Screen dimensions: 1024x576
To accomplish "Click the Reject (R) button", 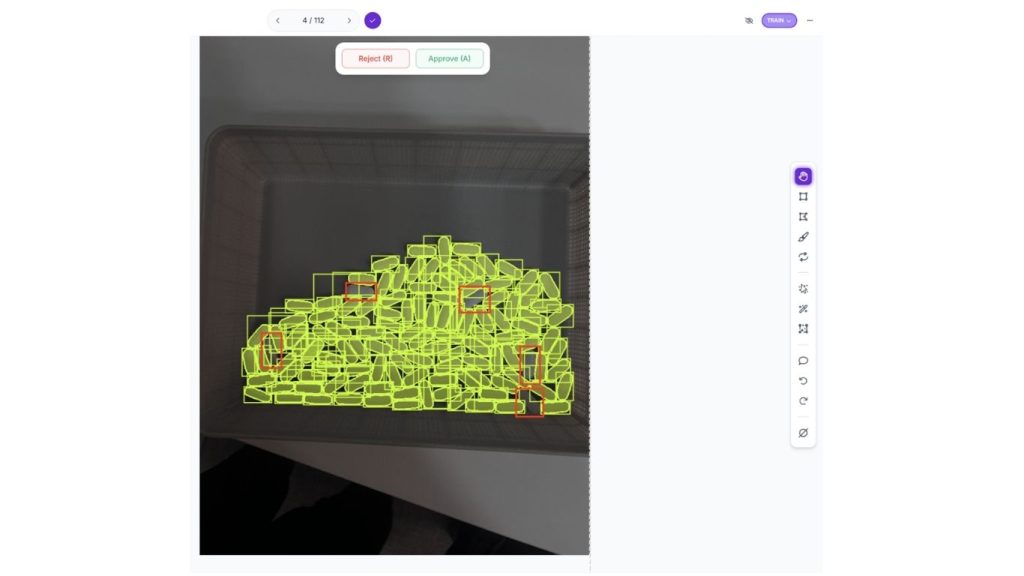I will point(376,59).
